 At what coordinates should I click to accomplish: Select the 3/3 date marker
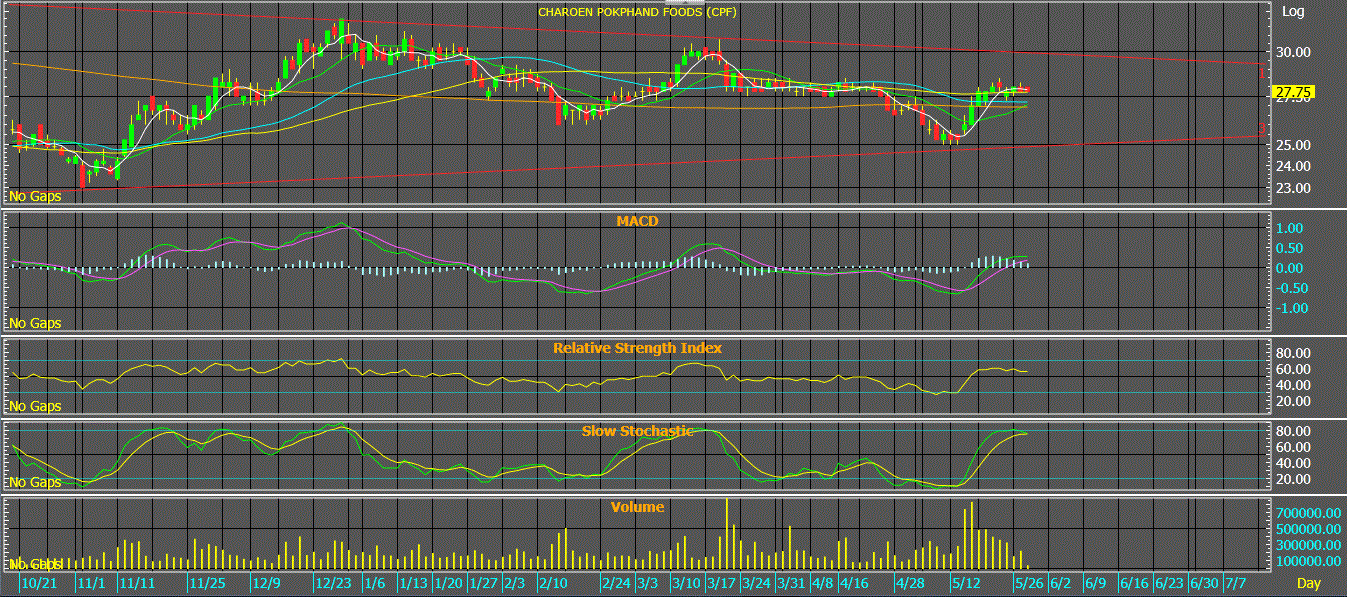tap(647, 583)
